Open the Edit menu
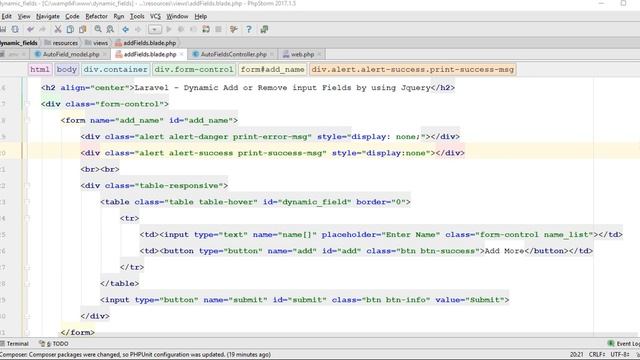 [6, 16]
